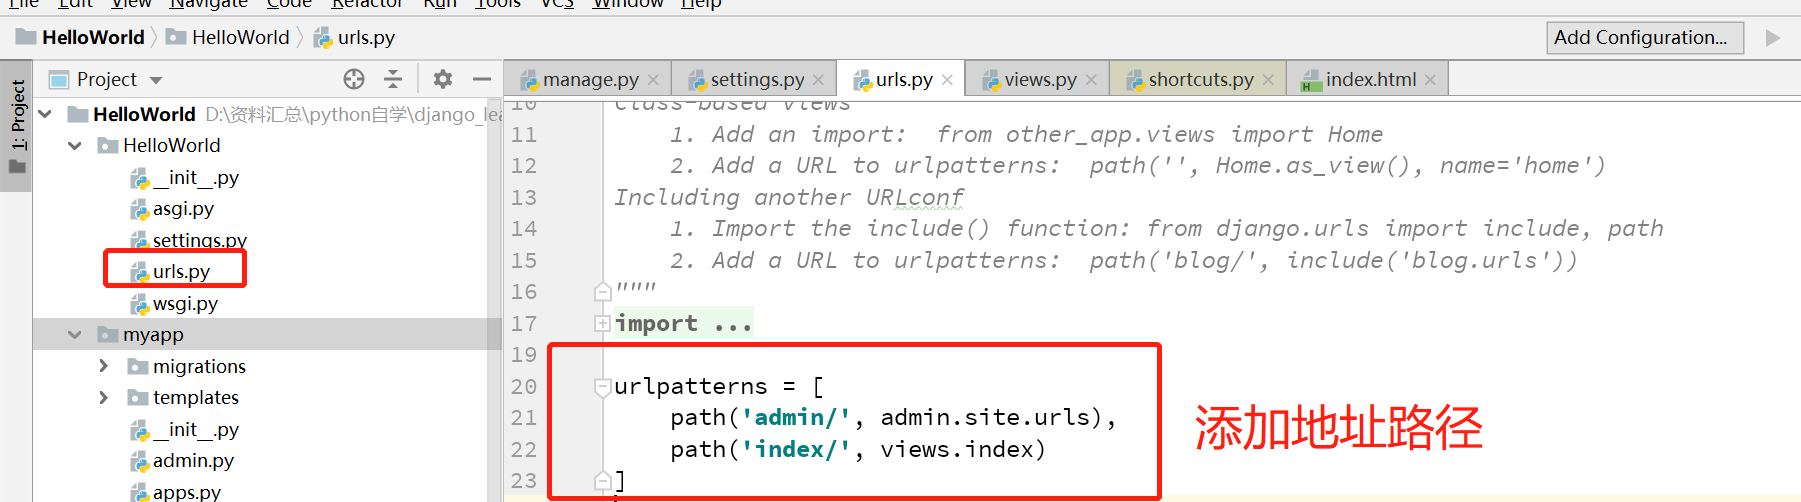1801x502 pixels.
Task: Collapse the HelloWorld root project node
Action: [45, 115]
